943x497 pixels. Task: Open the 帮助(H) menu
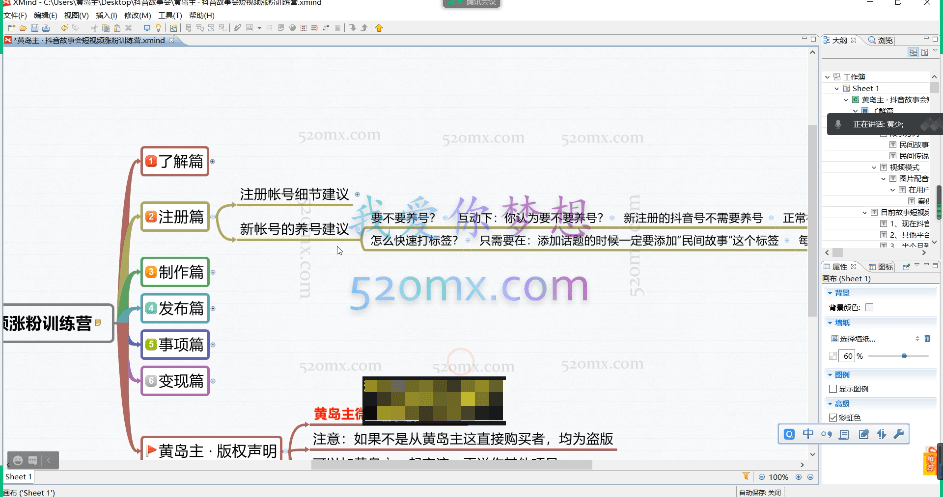click(x=201, y=15)
